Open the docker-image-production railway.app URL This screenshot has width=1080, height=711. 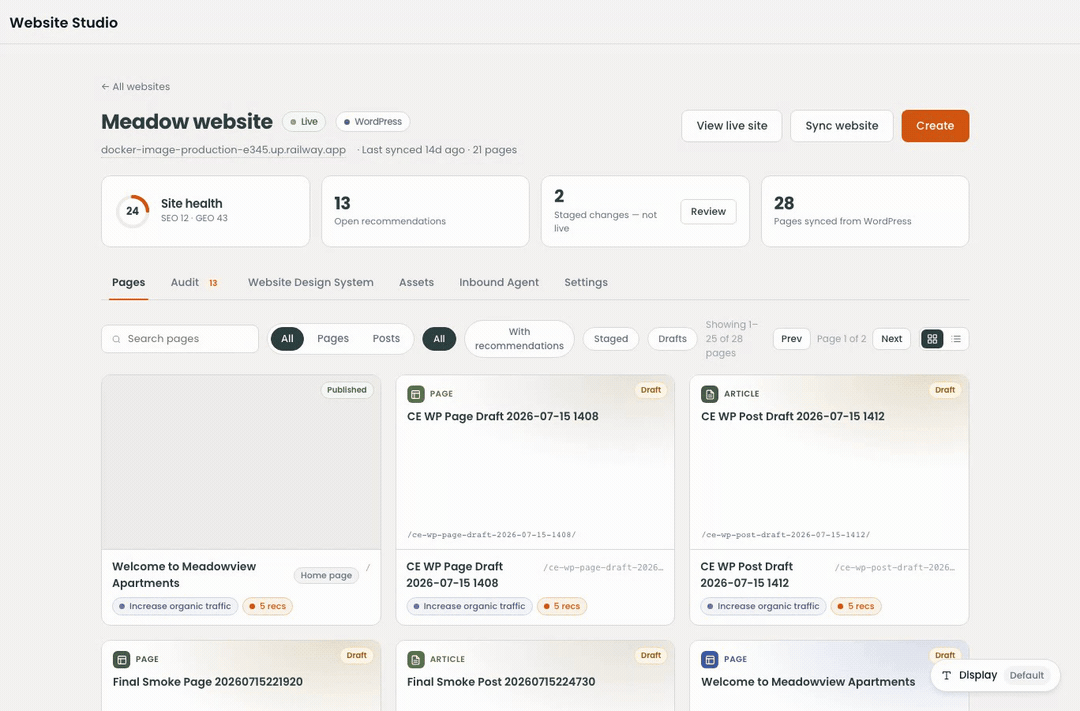point(223,150)
